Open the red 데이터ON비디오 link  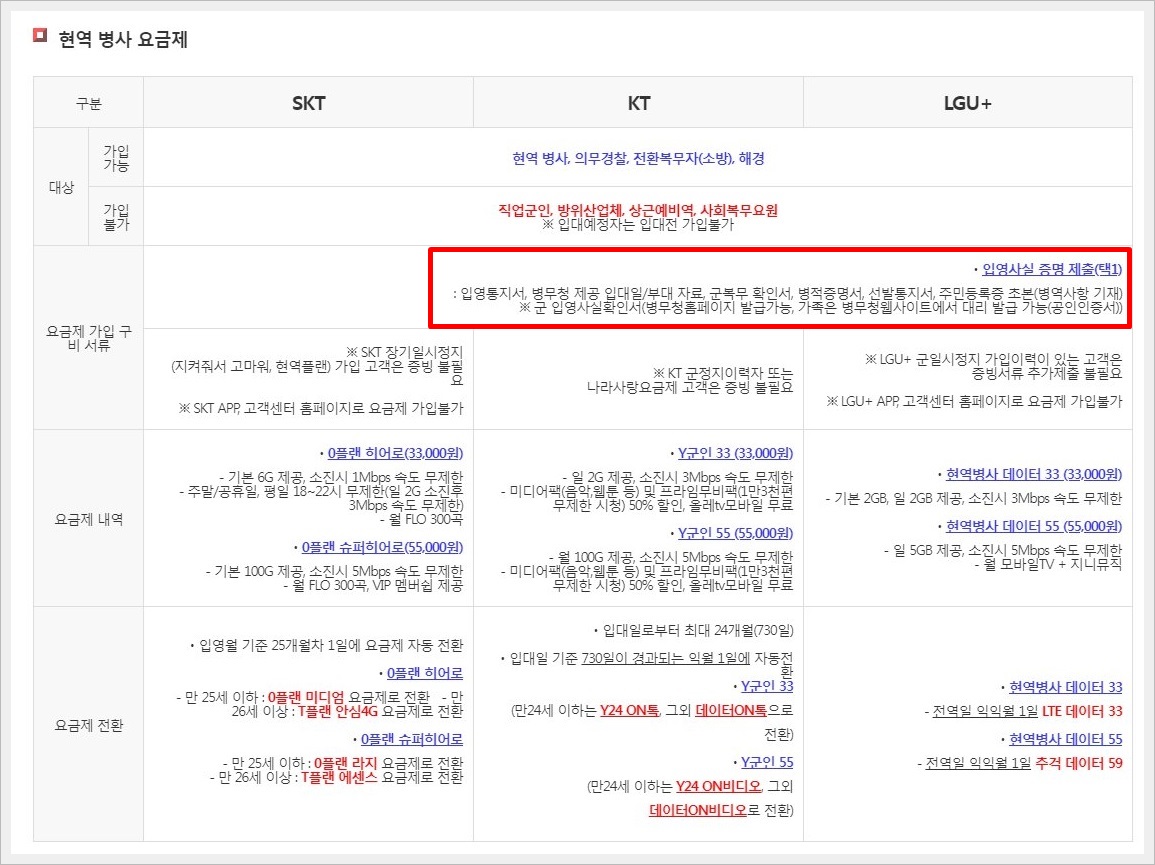[x=698, y=810]
